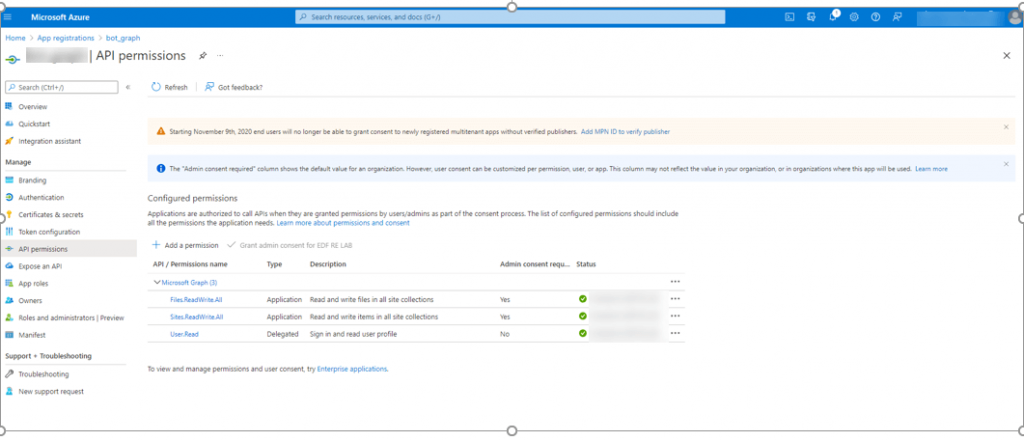Open Sites.ReadWrite.All permission
Image resolution: width=1024 pixels, height=441 pixels.
coord(197,317)
